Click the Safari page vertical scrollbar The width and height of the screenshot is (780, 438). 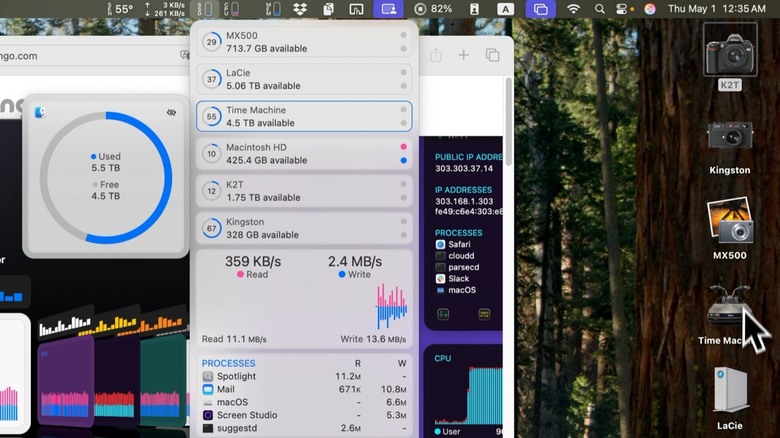pyautogui.click(x=508, y=121)
